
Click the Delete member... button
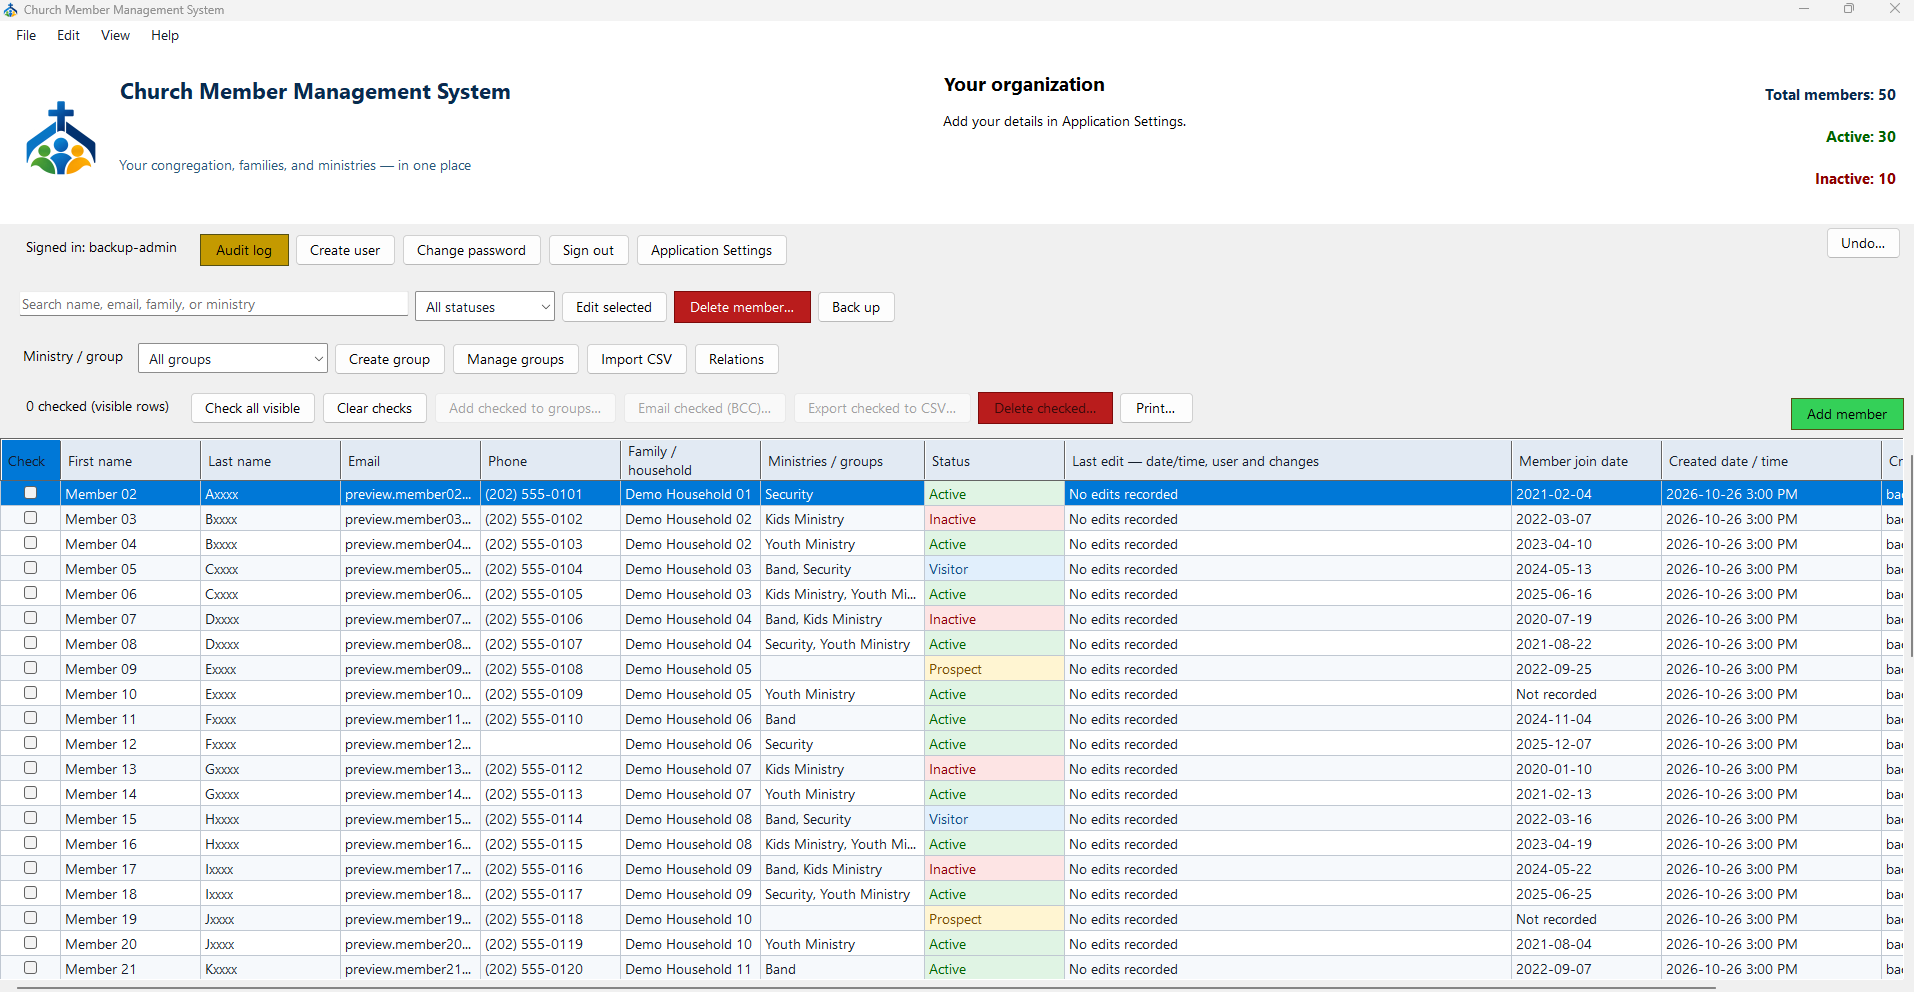point(742,307)
